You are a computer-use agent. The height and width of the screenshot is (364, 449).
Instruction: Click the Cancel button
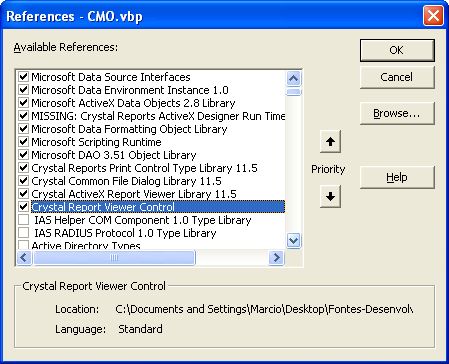coord(397,77)
